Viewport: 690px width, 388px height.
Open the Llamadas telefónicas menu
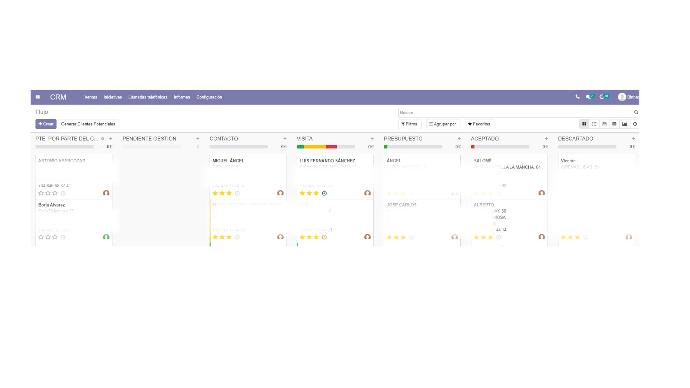pyautogui.click(x=148, y=97)
